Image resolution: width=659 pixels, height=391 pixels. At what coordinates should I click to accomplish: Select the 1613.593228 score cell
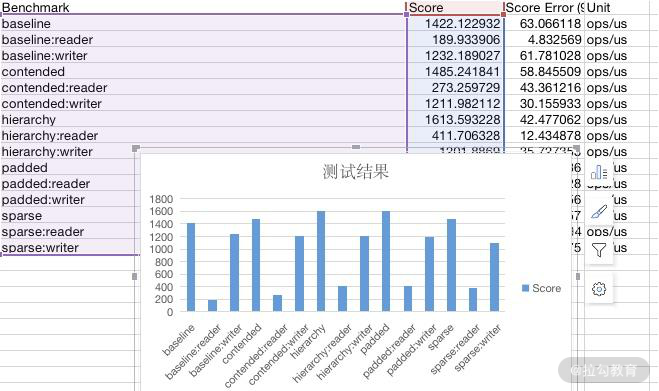pyautogui.click(x=455, y=119)
